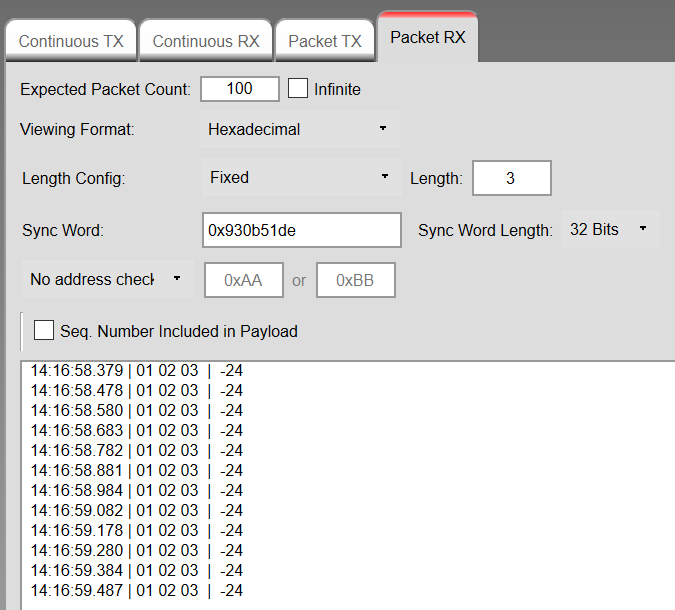Click the 0xAA address field
The height and width of the screenshot is (610, 675).
pyautogui.click(x=244, y=280)
